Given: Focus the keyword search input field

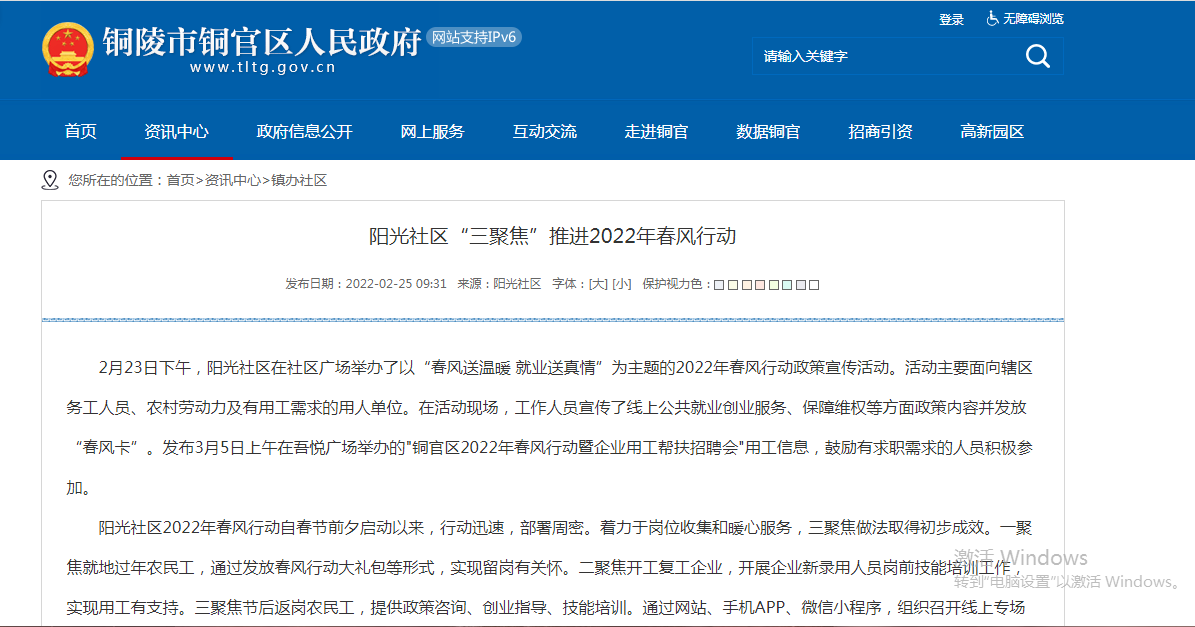Looking at the screenshot, I should coord(880,56).
